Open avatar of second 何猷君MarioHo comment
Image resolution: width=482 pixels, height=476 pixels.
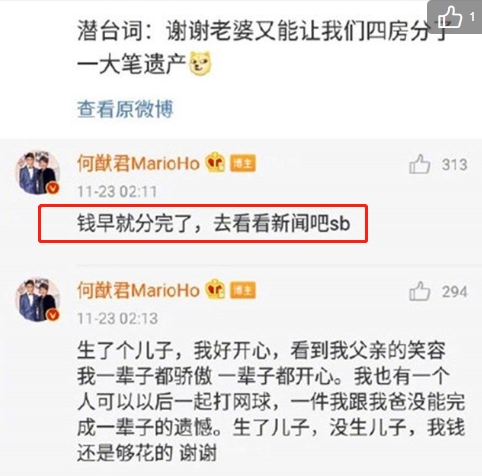point(38,300)
